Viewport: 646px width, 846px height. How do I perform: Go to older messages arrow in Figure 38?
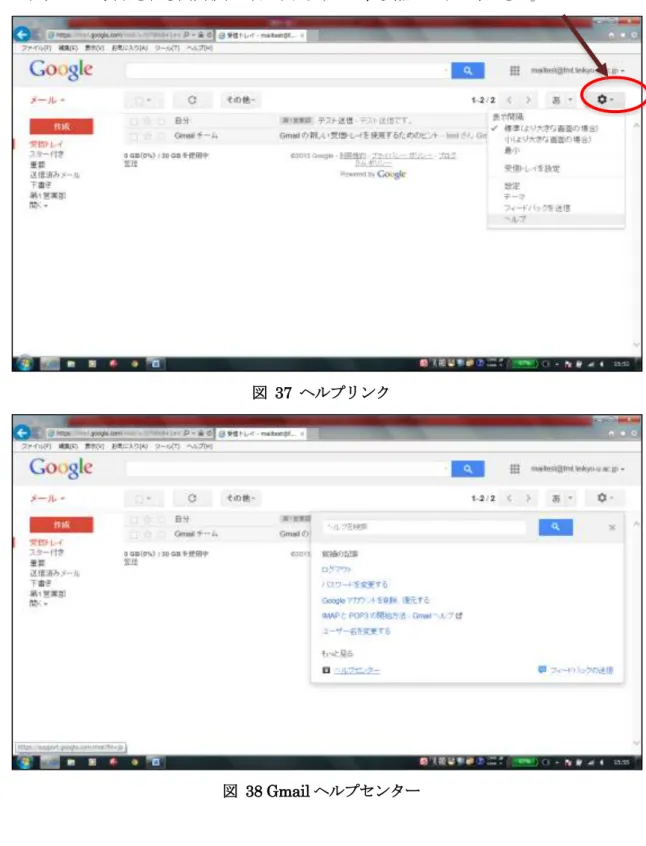click(528, 499)
